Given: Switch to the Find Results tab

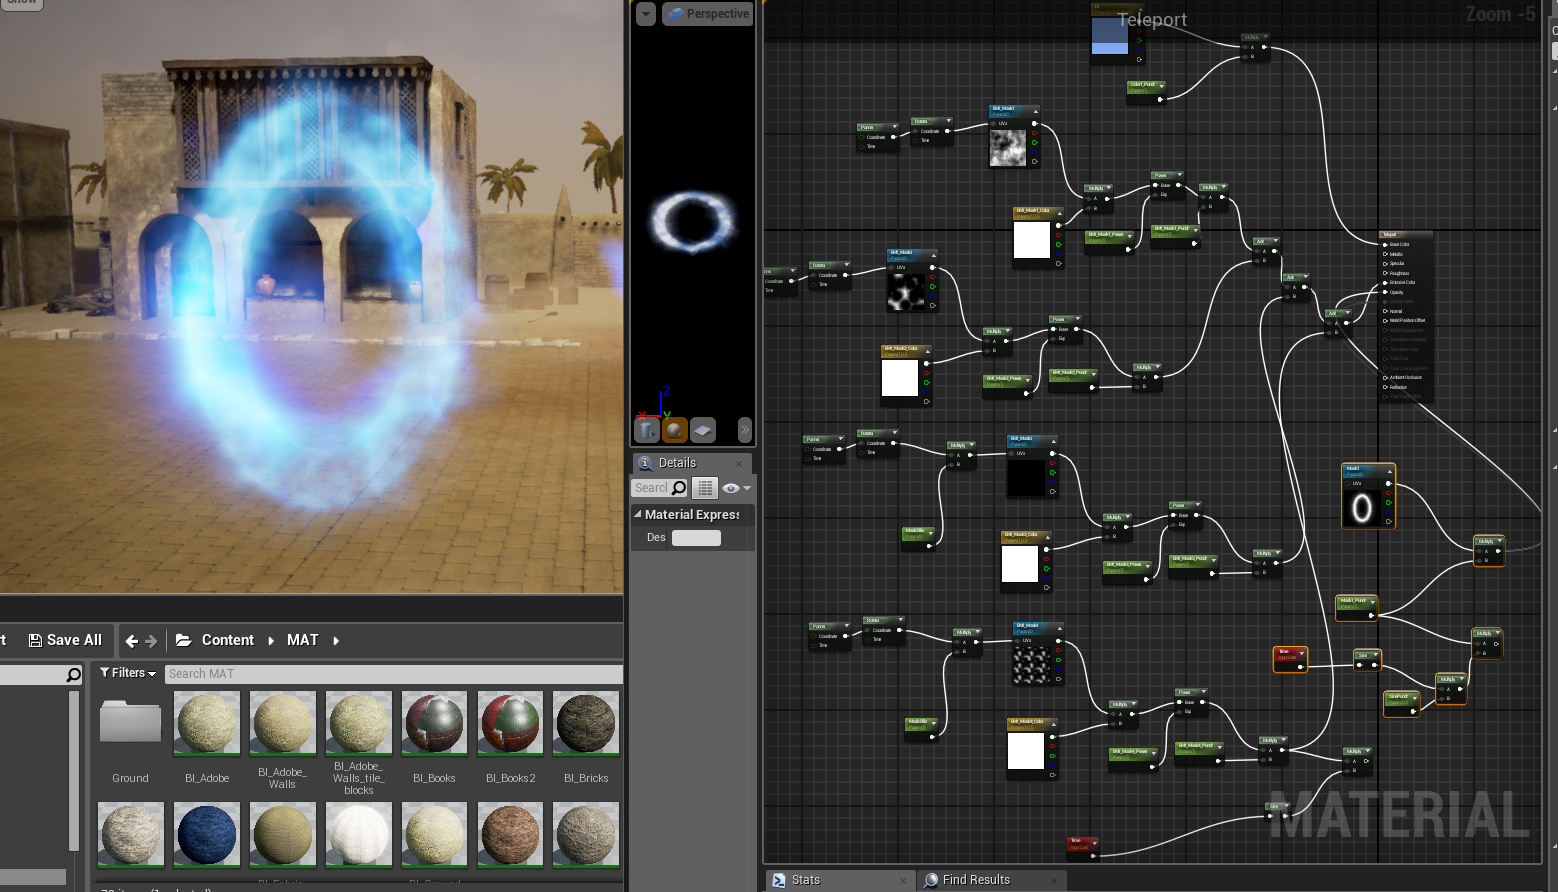Looking at the screenshot, I should [x=975, y=880].
